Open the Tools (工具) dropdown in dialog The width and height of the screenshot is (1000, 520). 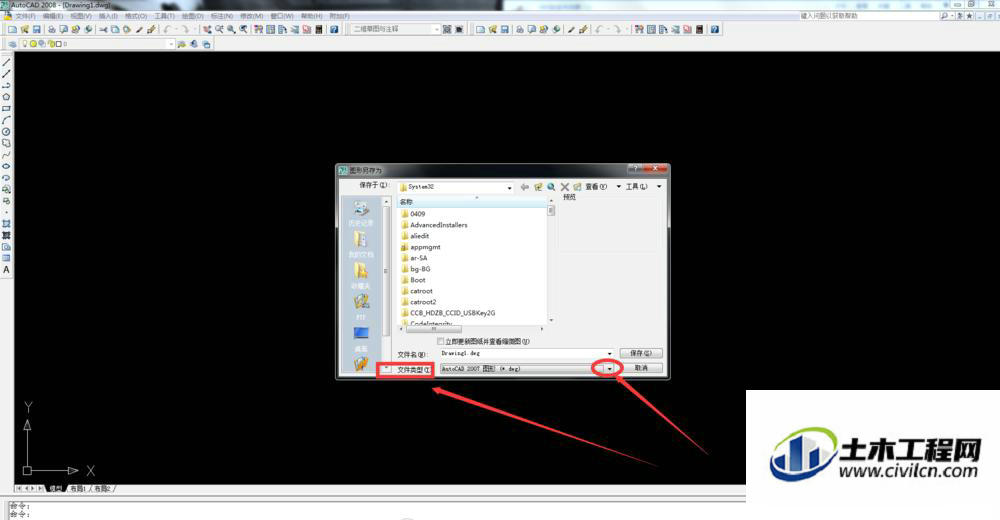tap(643, 187)
